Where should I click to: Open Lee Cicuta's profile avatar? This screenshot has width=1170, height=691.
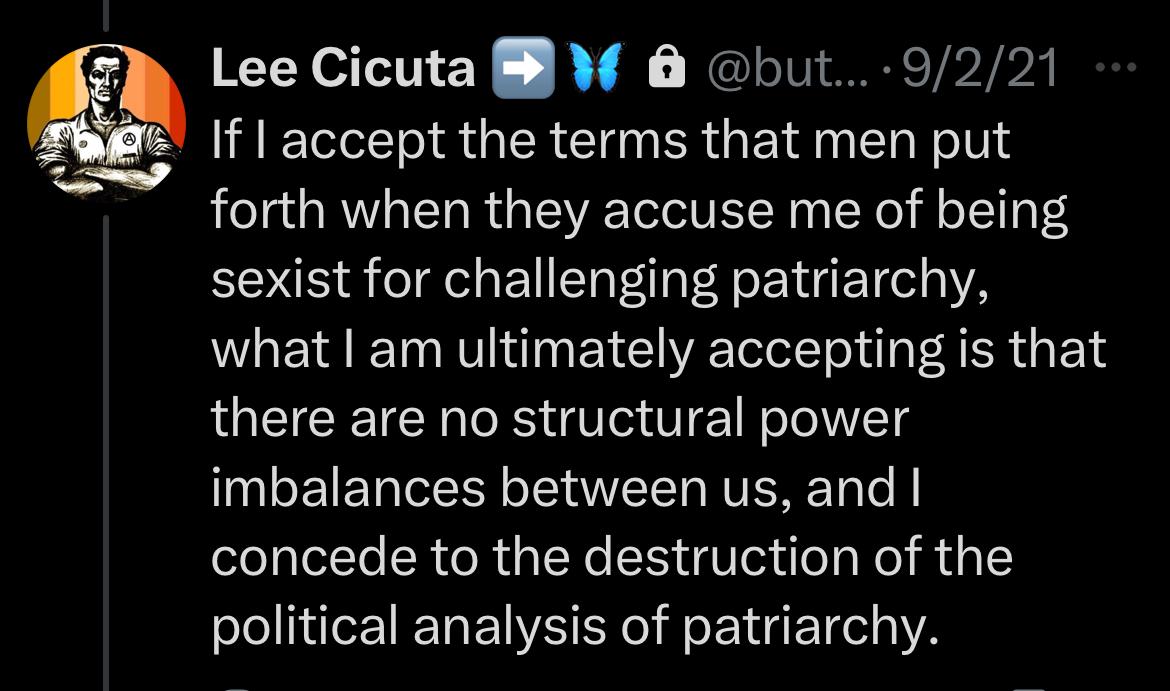click(x=106, y=123)
